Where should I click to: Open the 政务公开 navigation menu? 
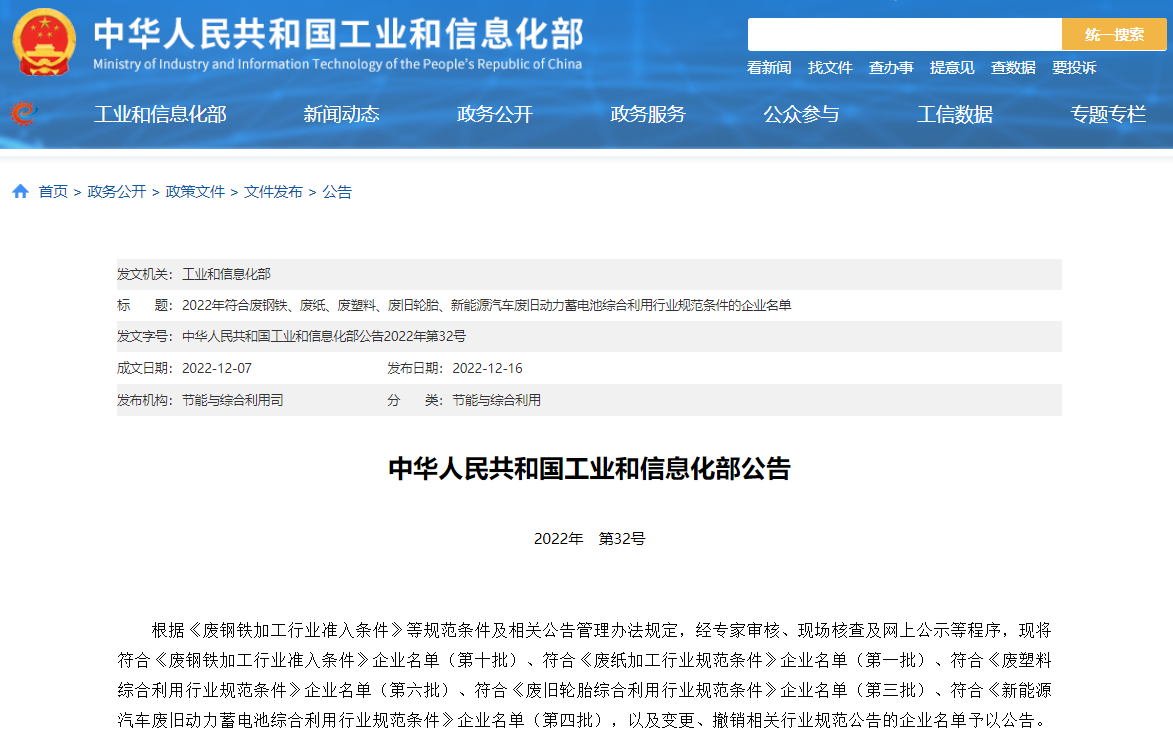[x=494, y=113]
